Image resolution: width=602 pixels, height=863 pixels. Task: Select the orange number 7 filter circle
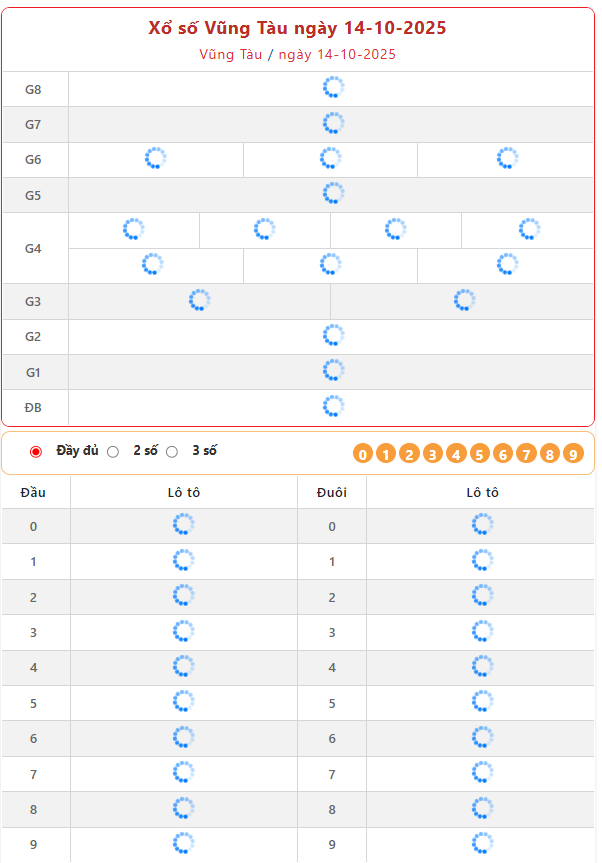coord(526,454)
